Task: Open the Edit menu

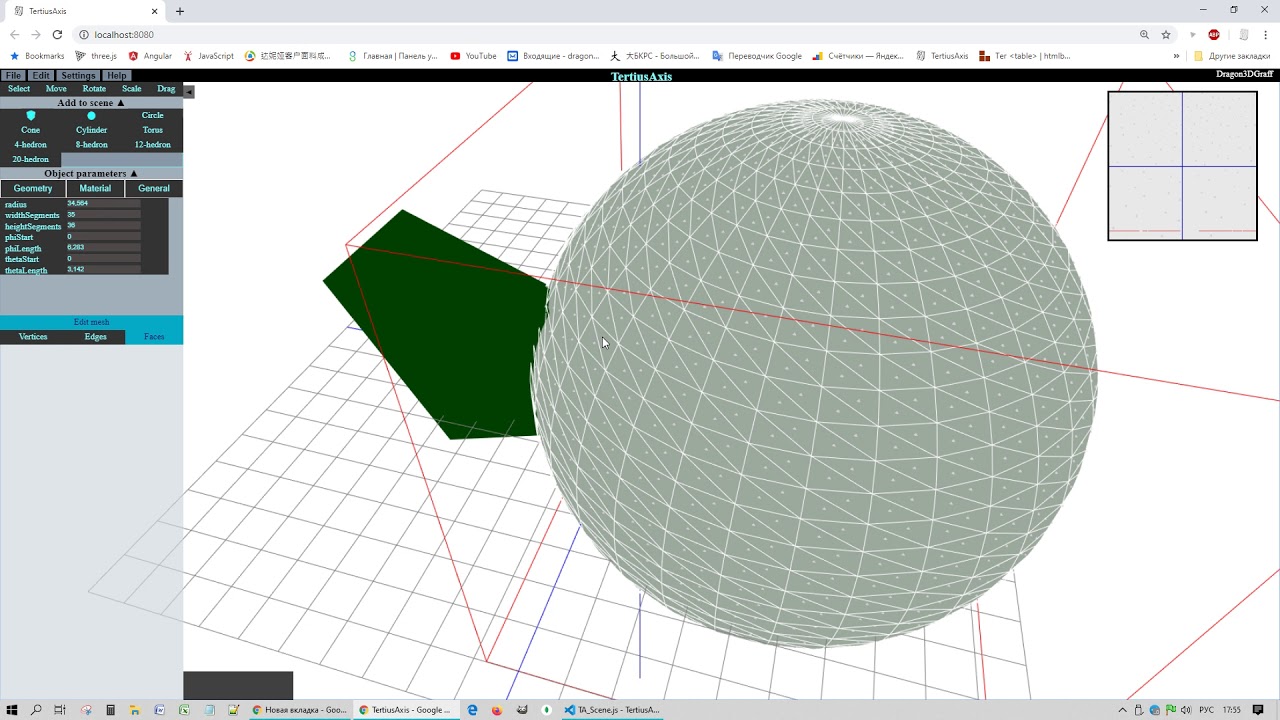Action: [x=41, y=76]
